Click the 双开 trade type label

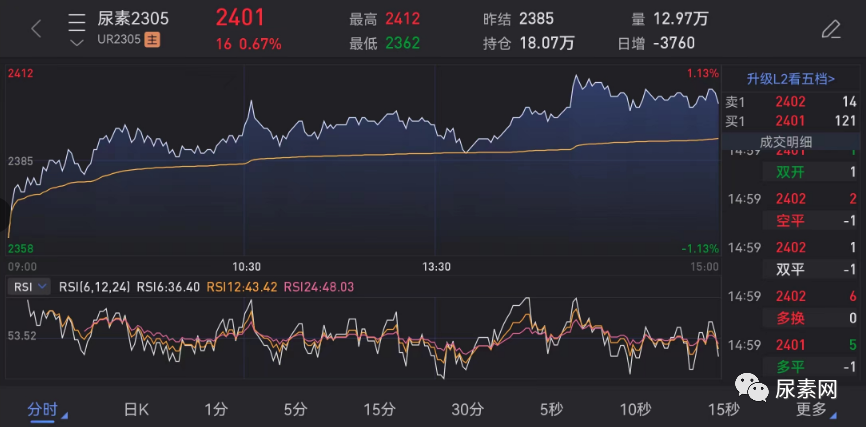[x=790, y=172]
